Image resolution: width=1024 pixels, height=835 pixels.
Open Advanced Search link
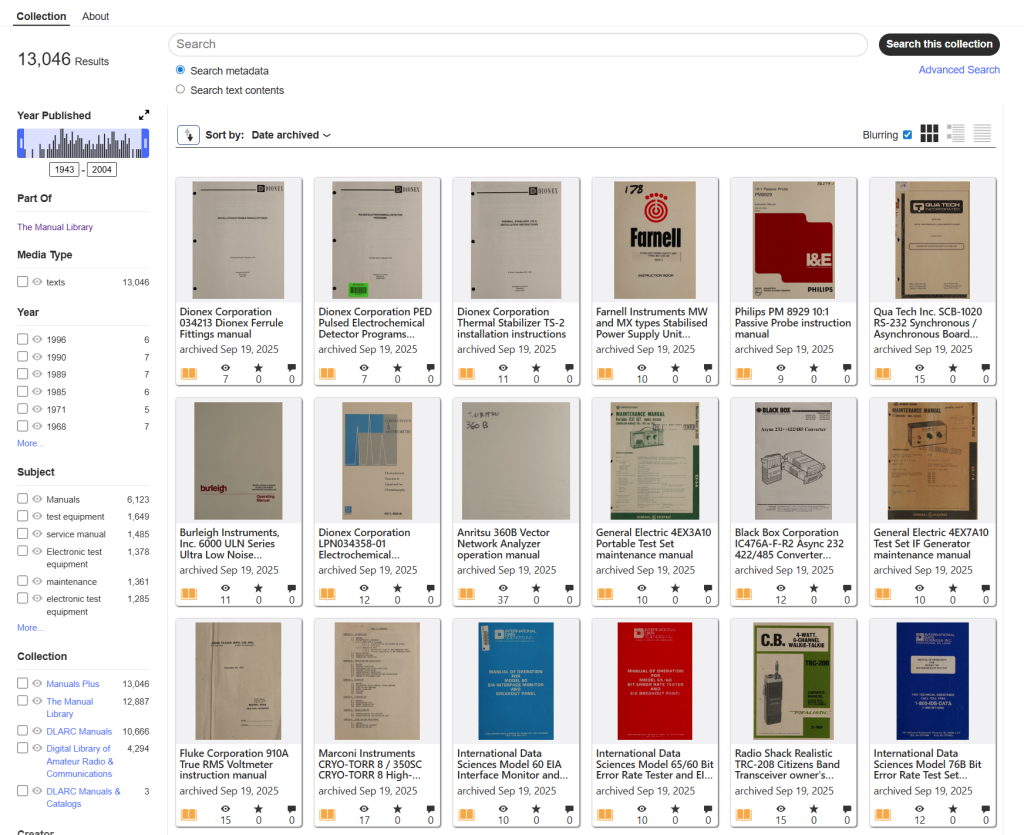(x=959, y=70)
